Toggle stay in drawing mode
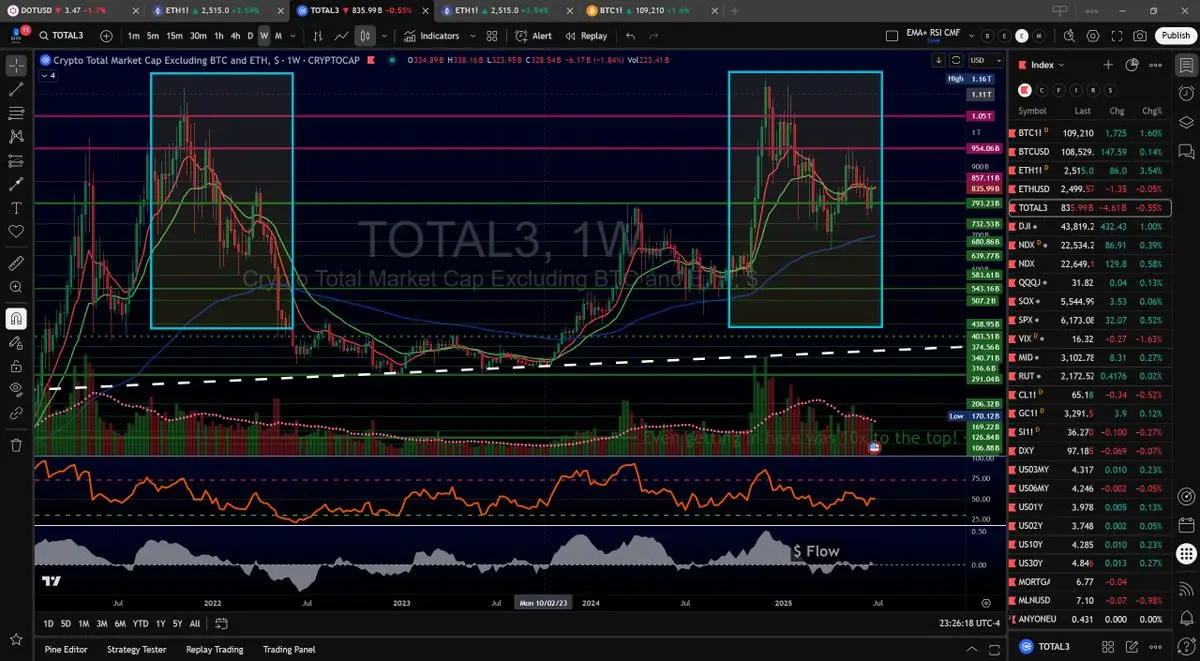Screen dimensions: 1200x661 16,342
